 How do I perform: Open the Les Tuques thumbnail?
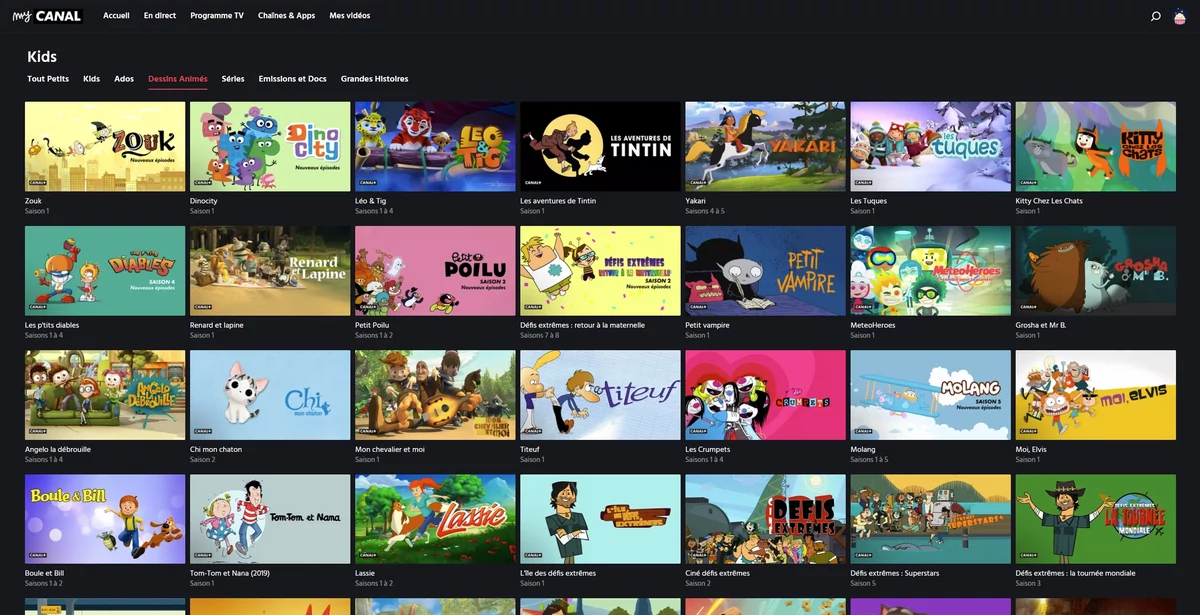coord(930,146)
